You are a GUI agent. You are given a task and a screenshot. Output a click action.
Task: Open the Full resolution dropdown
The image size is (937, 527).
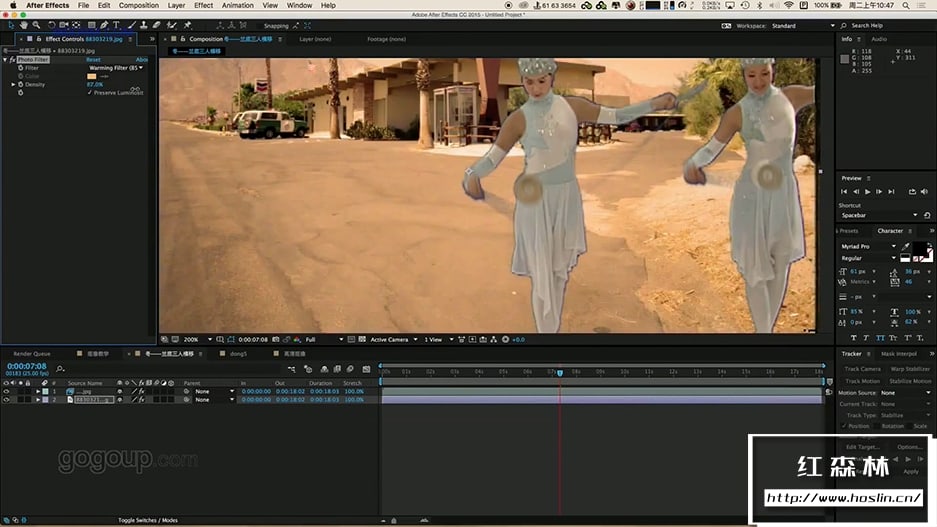pyautogui.click(x=324, y=339)
